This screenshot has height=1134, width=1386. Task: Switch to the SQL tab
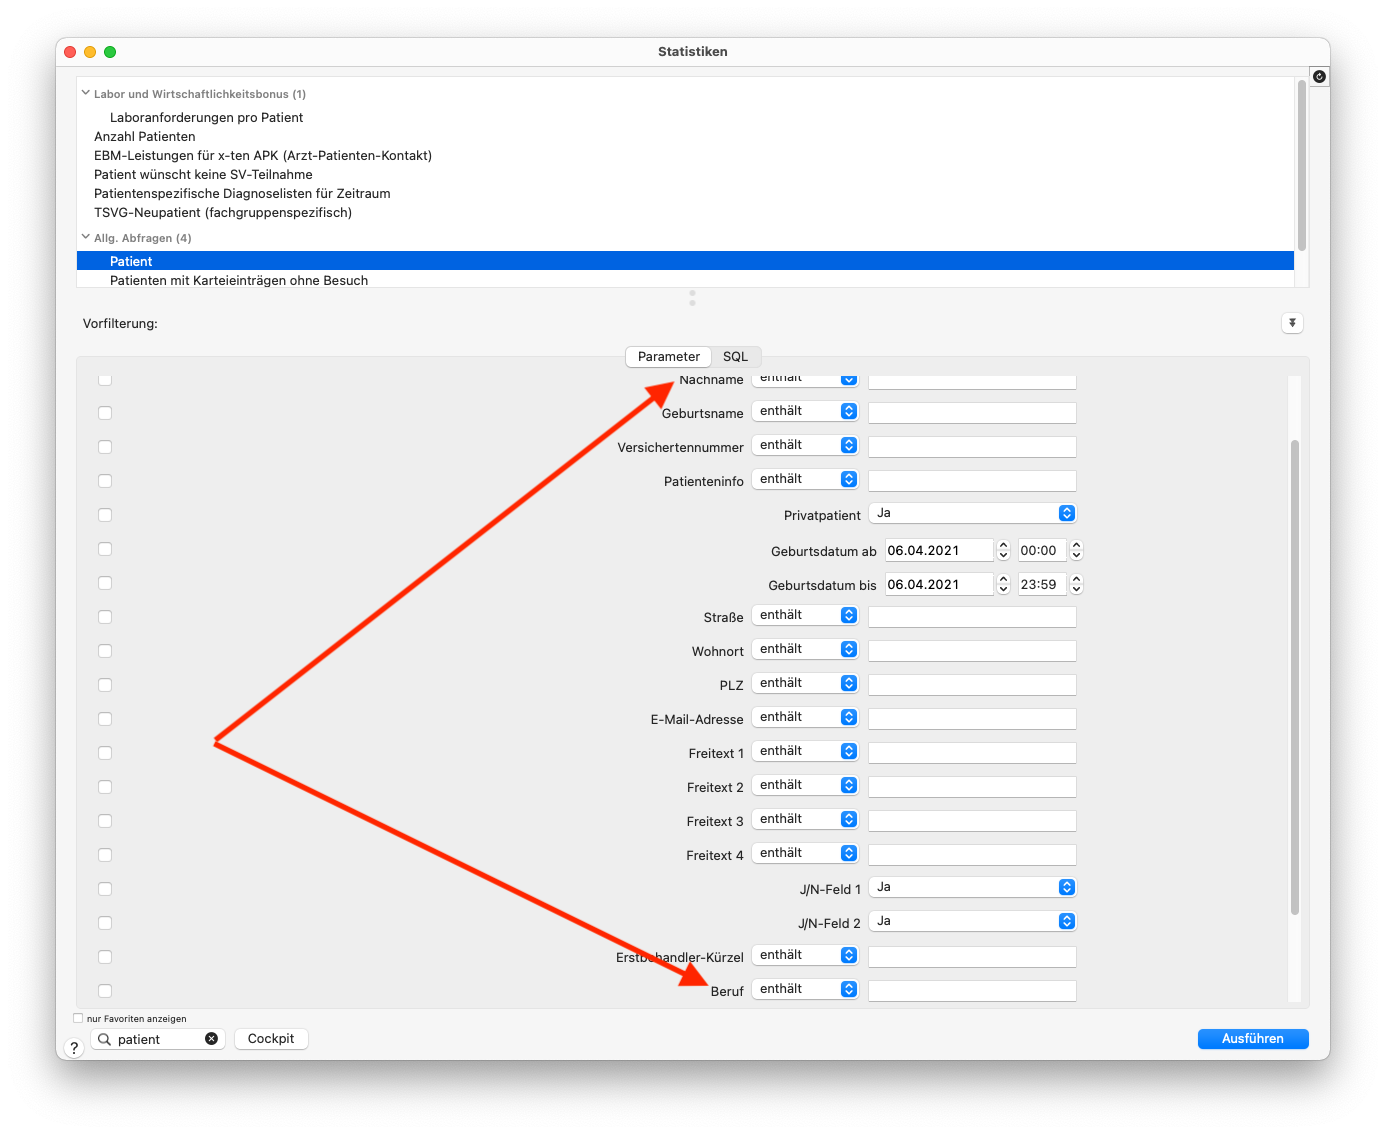pyautogui.click(x=736, y=356)
